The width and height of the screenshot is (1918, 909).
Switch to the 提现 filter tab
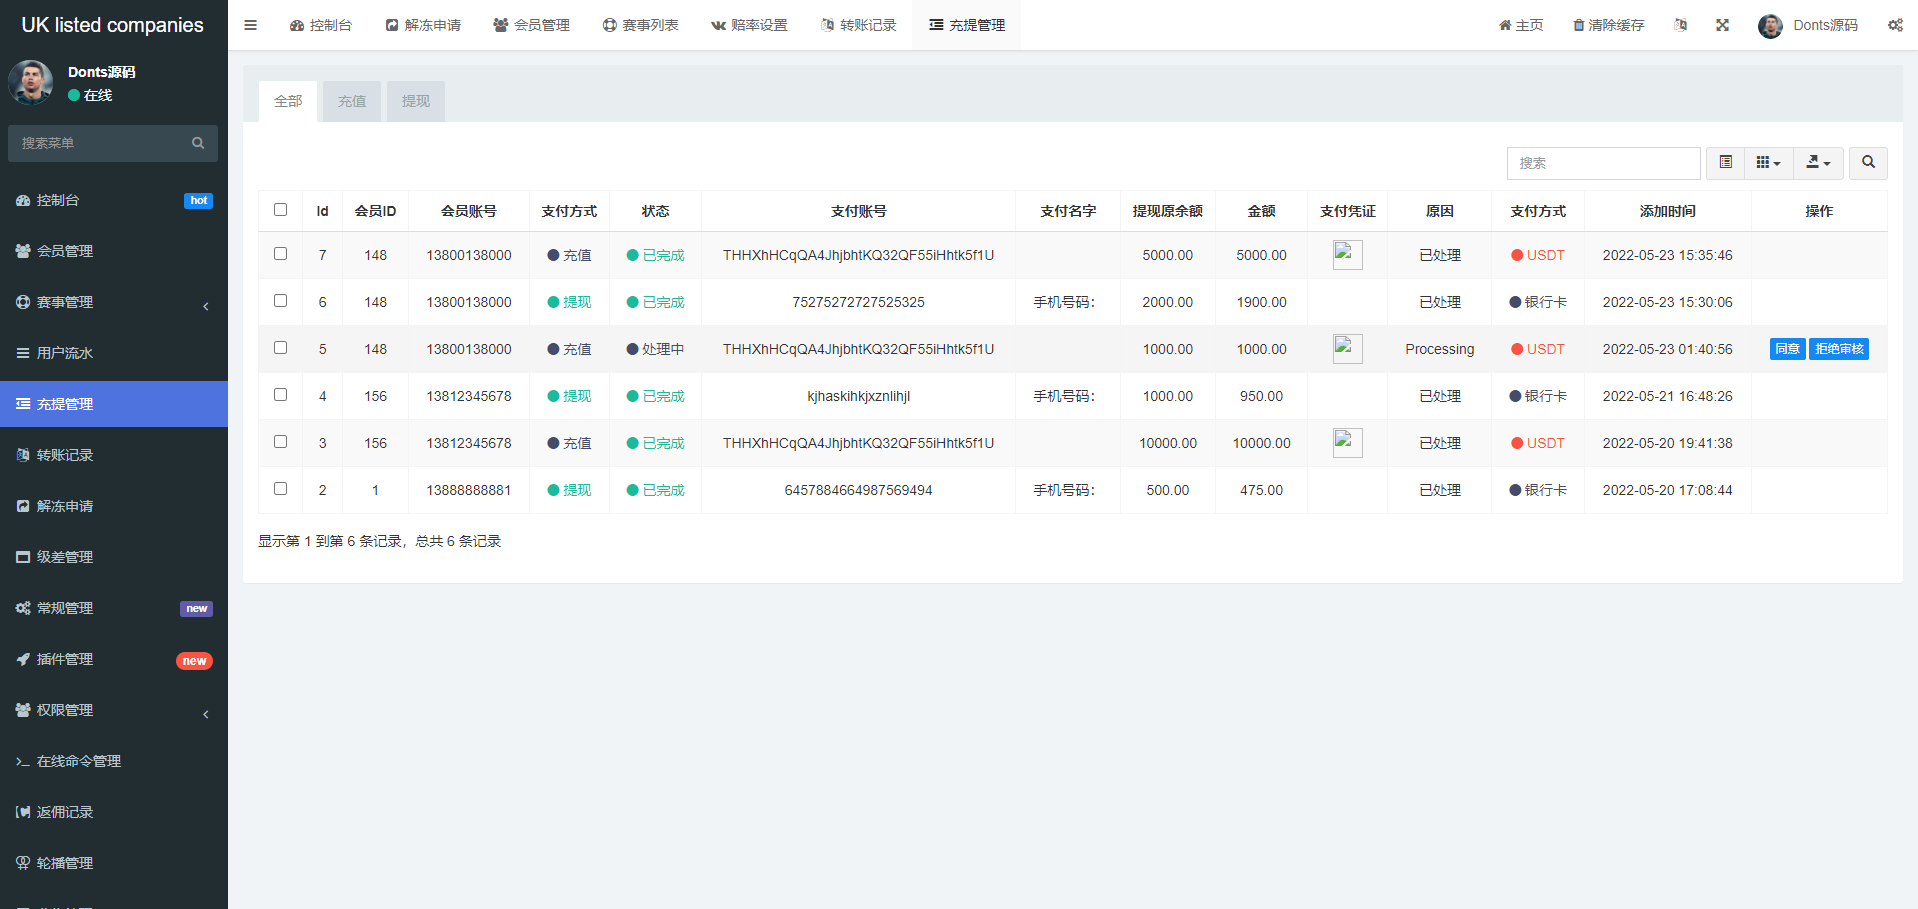[415, 101]
